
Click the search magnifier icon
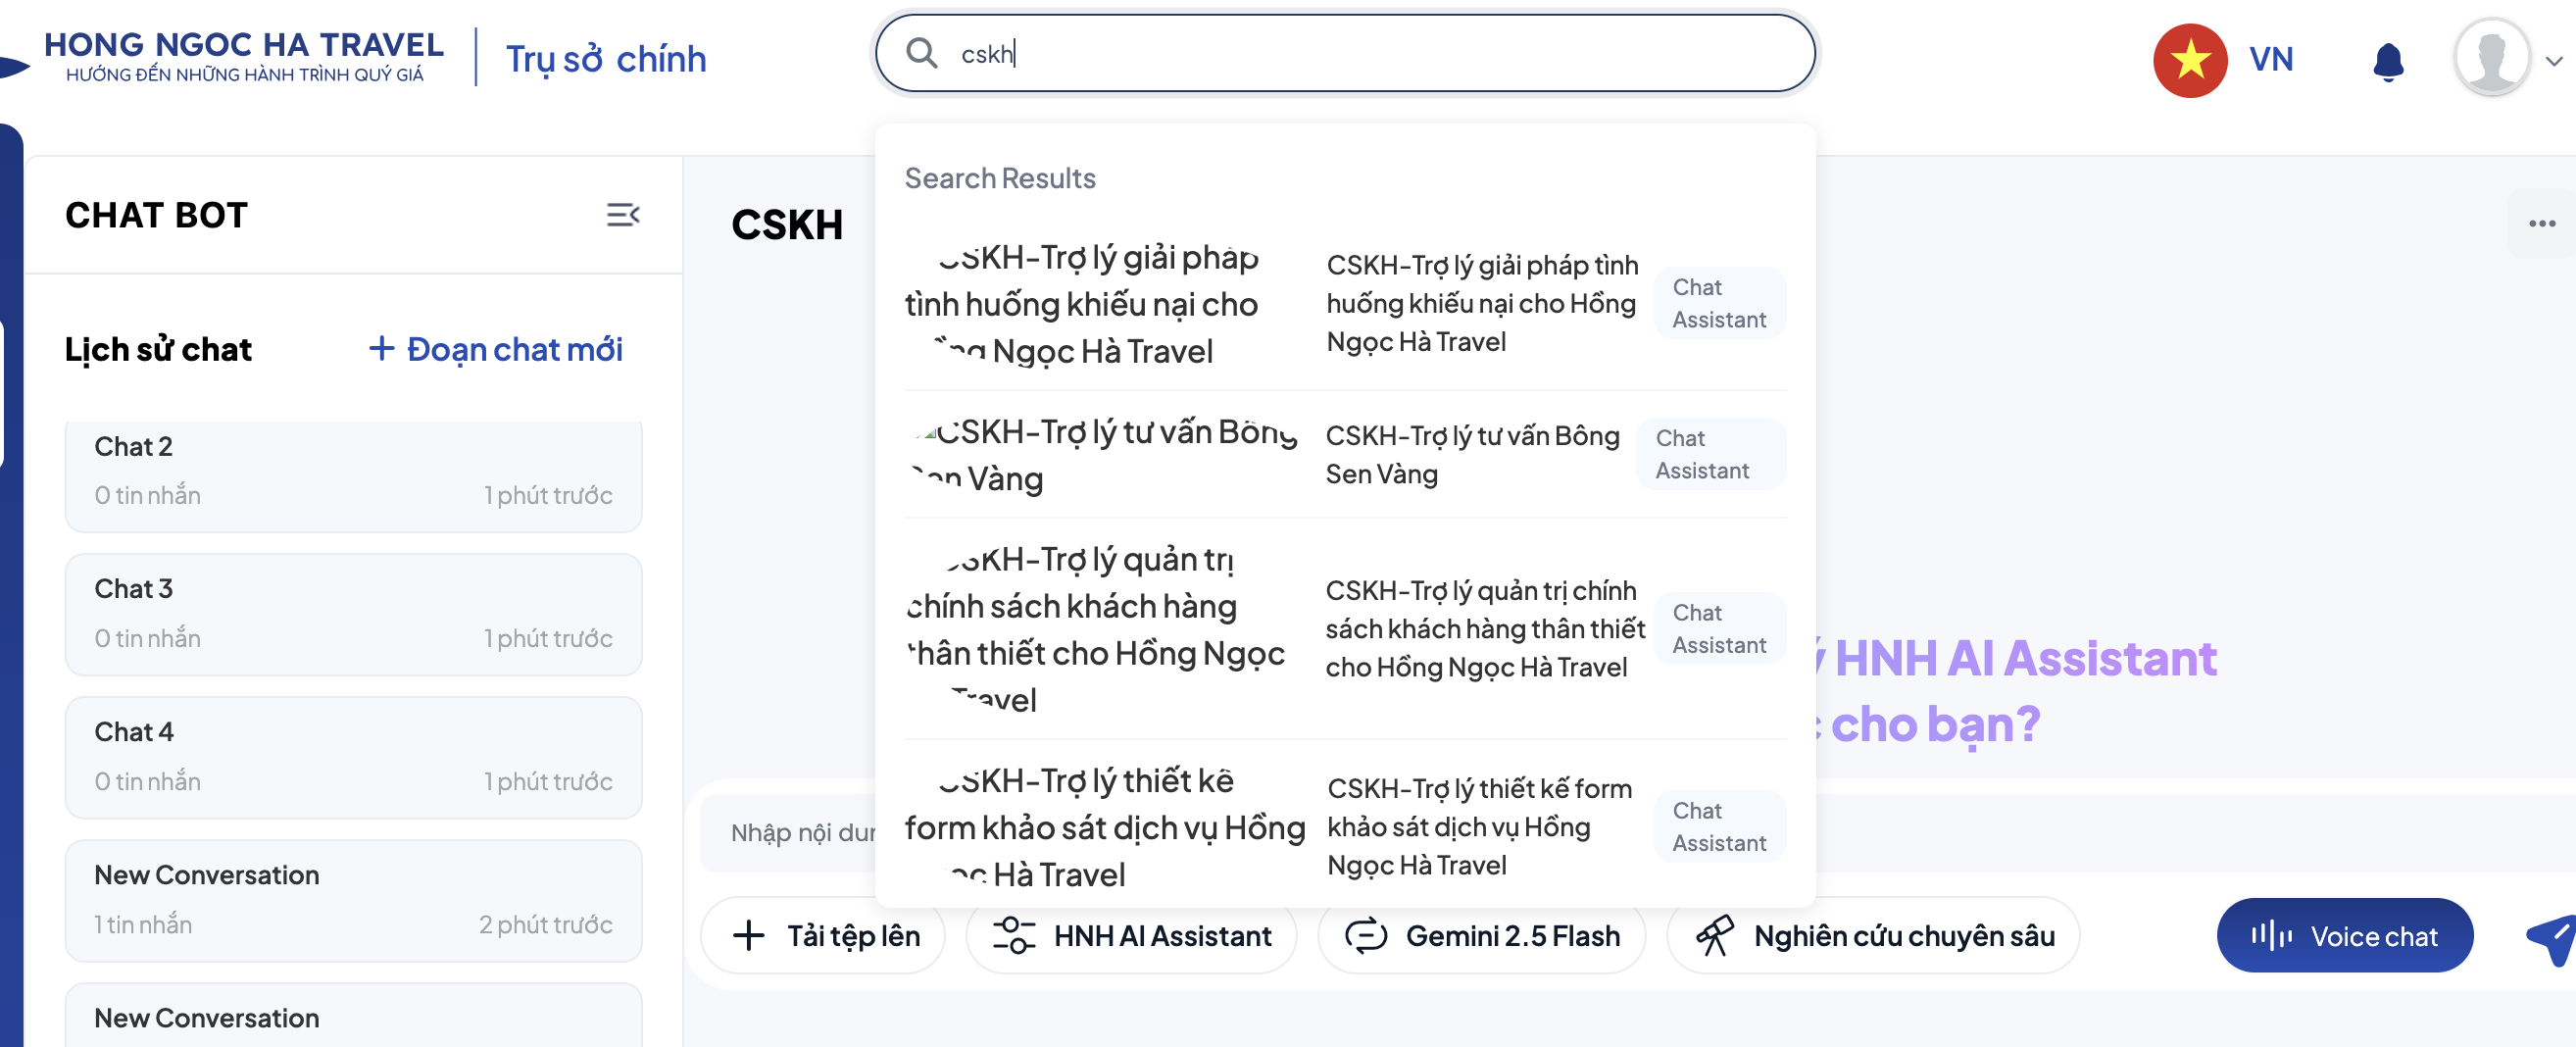pyautogui.click(x=921, y=54)
